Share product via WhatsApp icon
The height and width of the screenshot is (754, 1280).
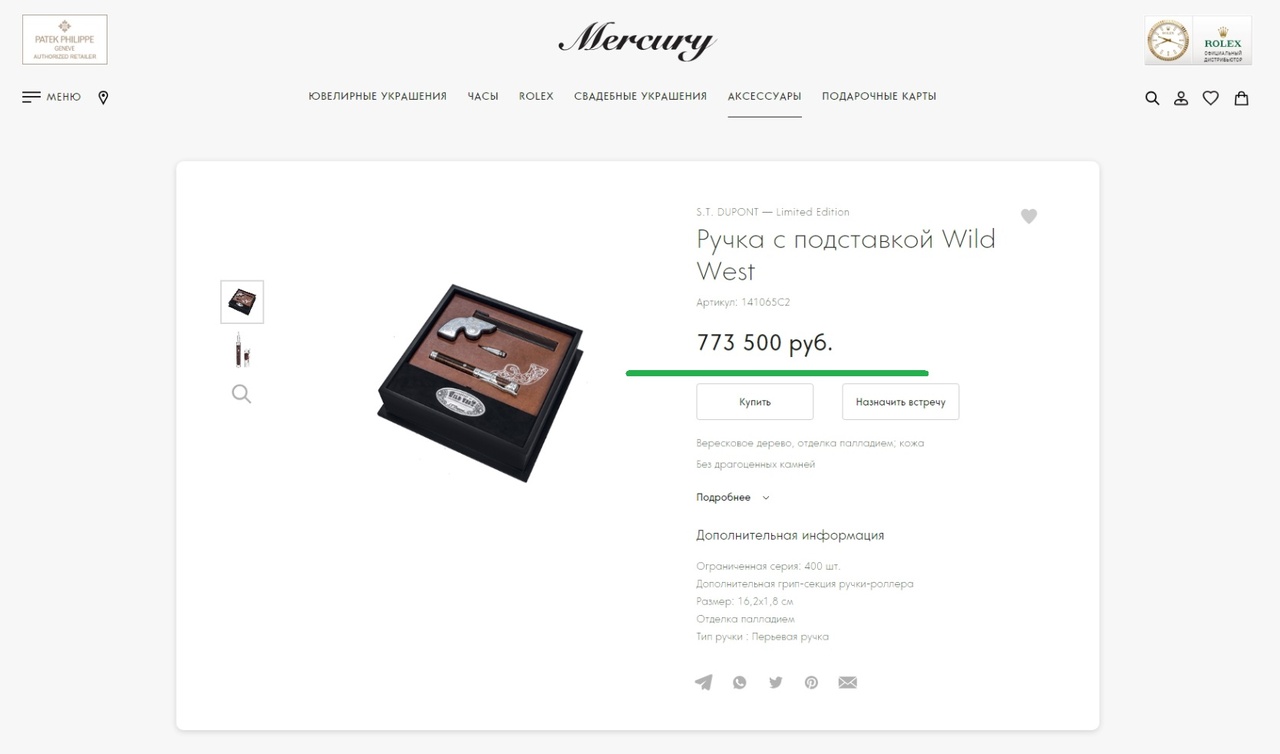740,682
